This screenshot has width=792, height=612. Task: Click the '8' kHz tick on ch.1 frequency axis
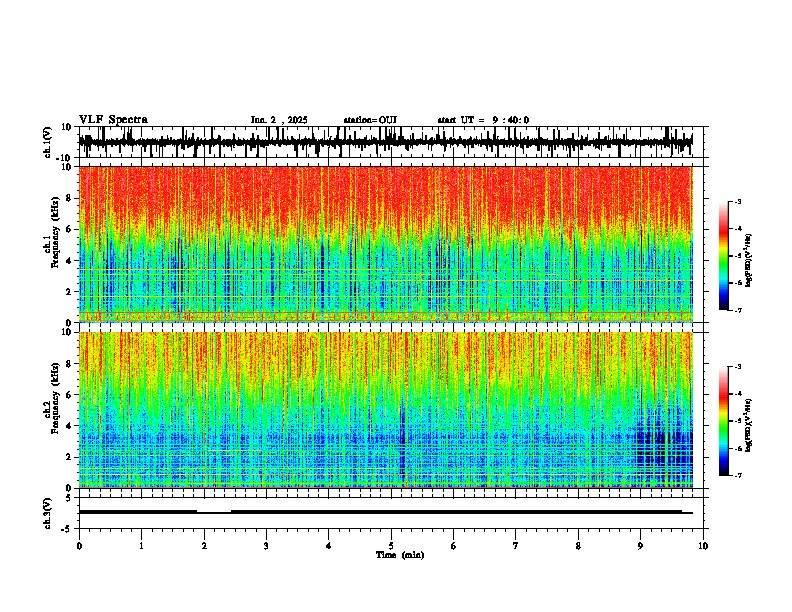click(x=69, y=198)
